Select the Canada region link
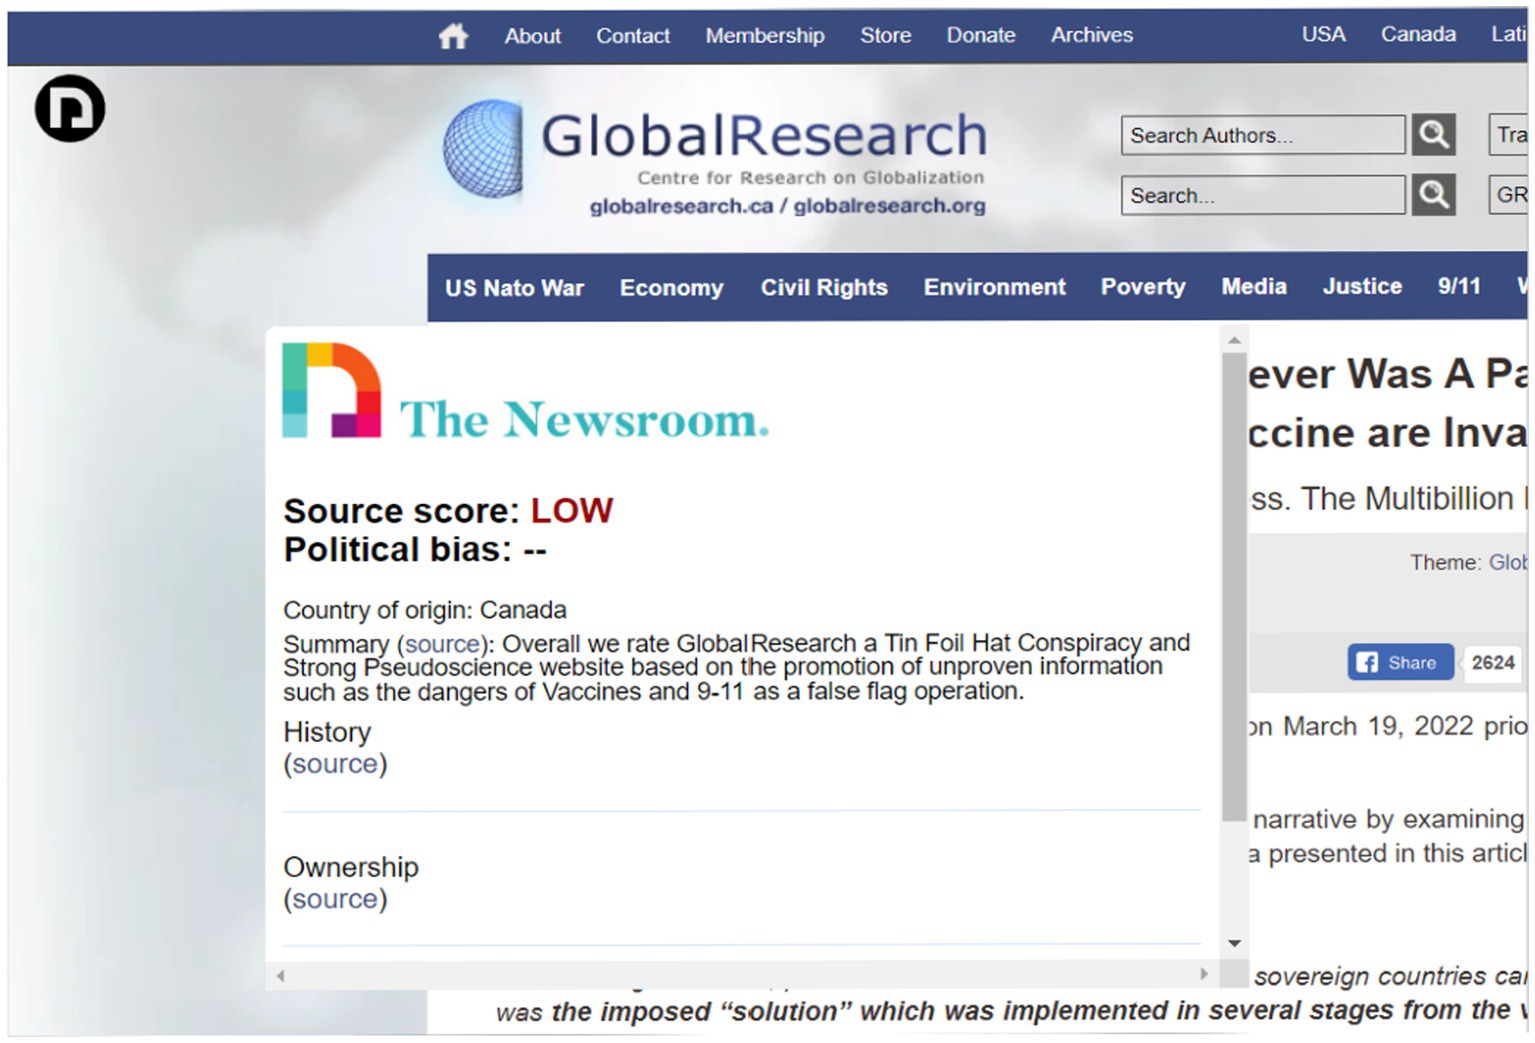The image size is (1535, 1043). pos(1418,34)
